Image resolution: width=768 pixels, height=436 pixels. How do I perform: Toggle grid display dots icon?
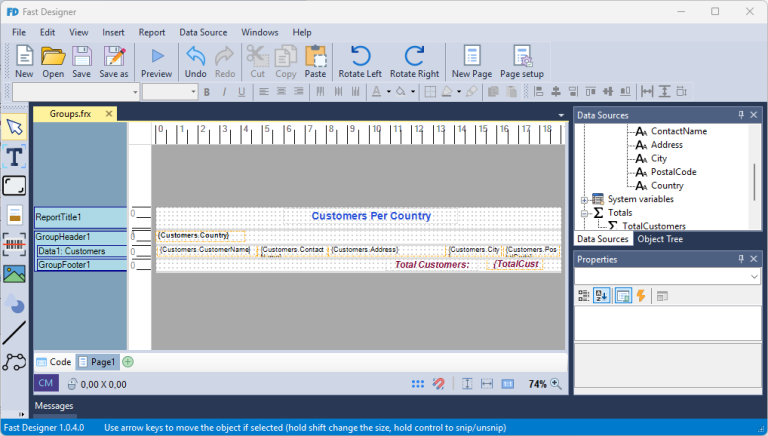418,384
